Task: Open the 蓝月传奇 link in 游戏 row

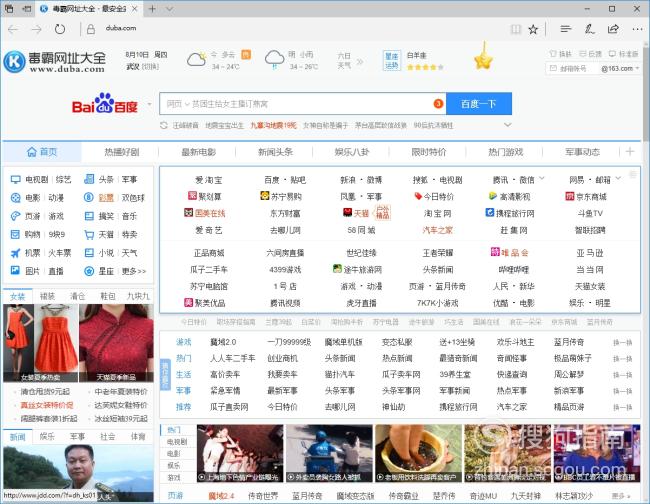Action: tap(569, 342)
